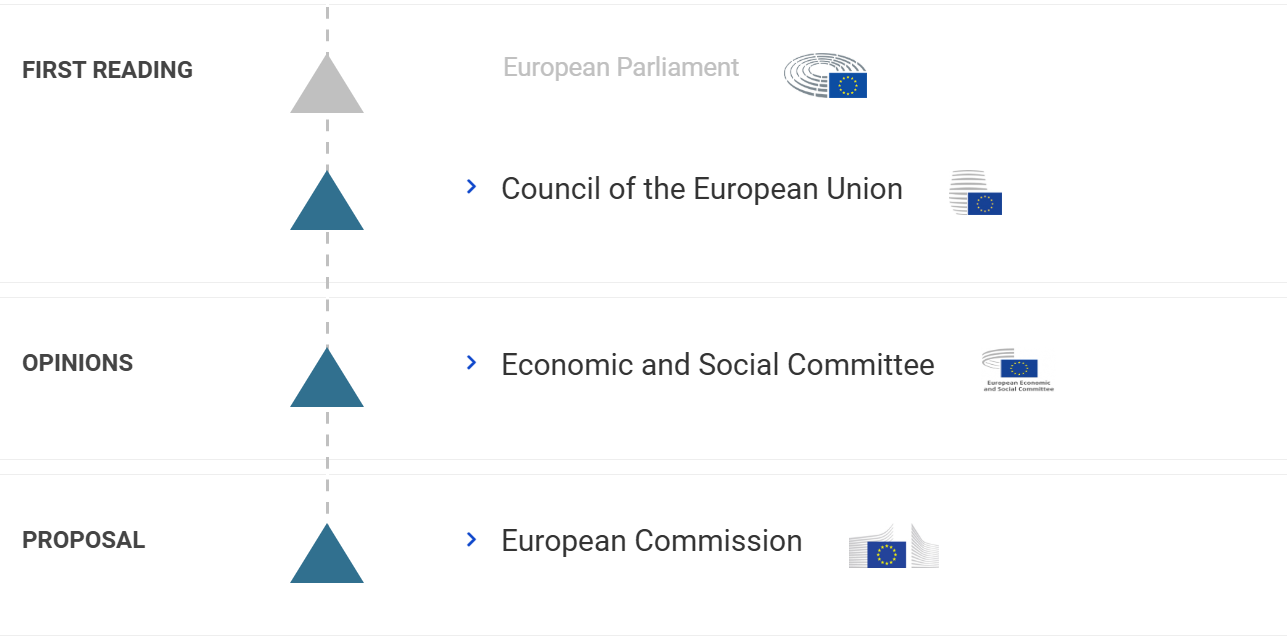Screen dimensions: 1287x638
Task: Expand the Council of the European Union chevron
Action: click(471, 187)
